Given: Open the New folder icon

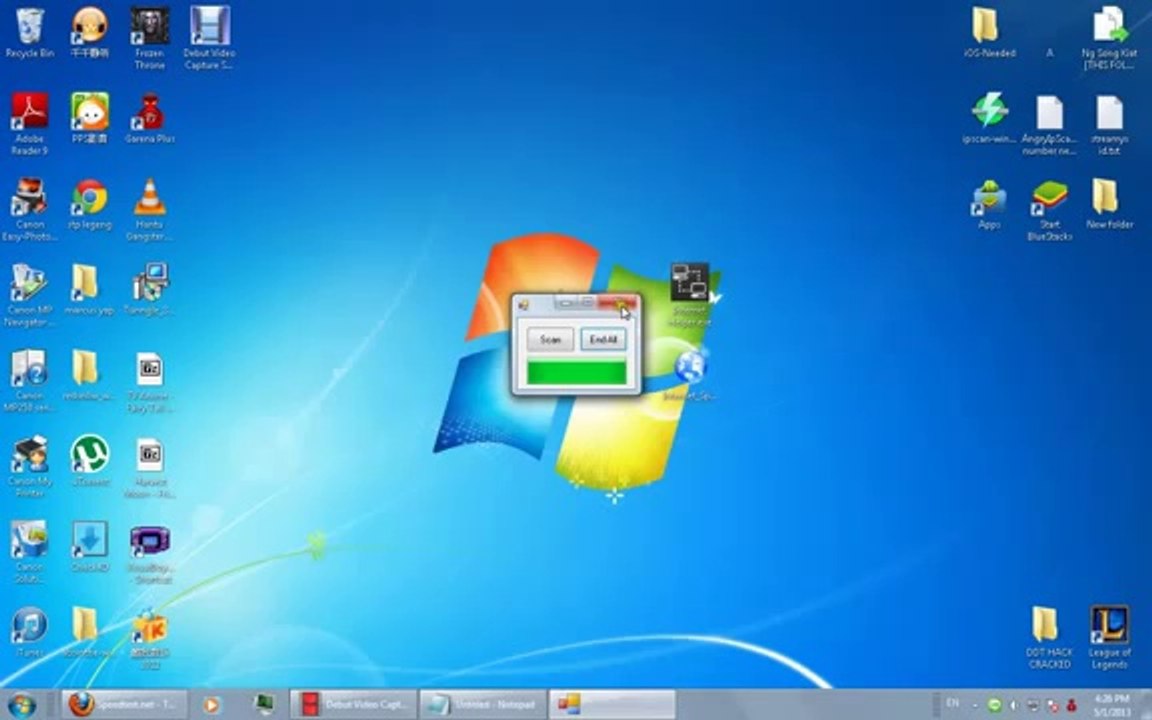Looking at the screenshot, I should coord(1109,204).
